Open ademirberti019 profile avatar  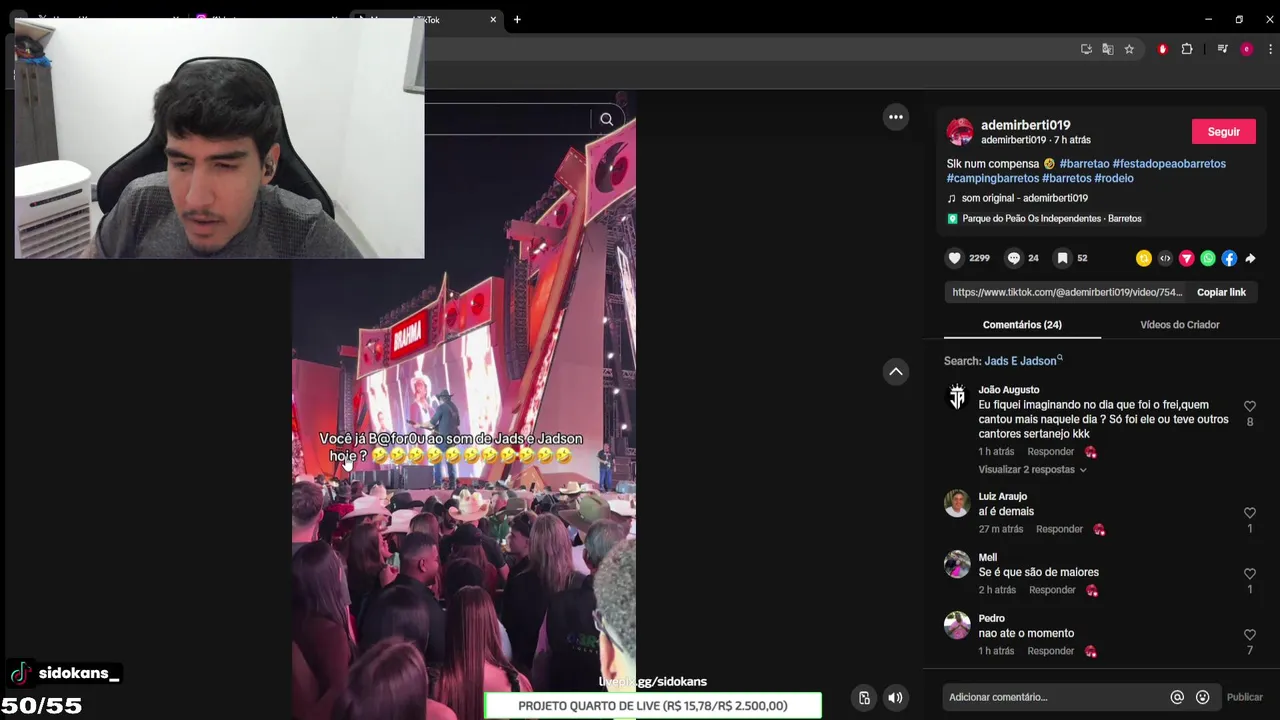pyautogui.click(x=960, y=132)
